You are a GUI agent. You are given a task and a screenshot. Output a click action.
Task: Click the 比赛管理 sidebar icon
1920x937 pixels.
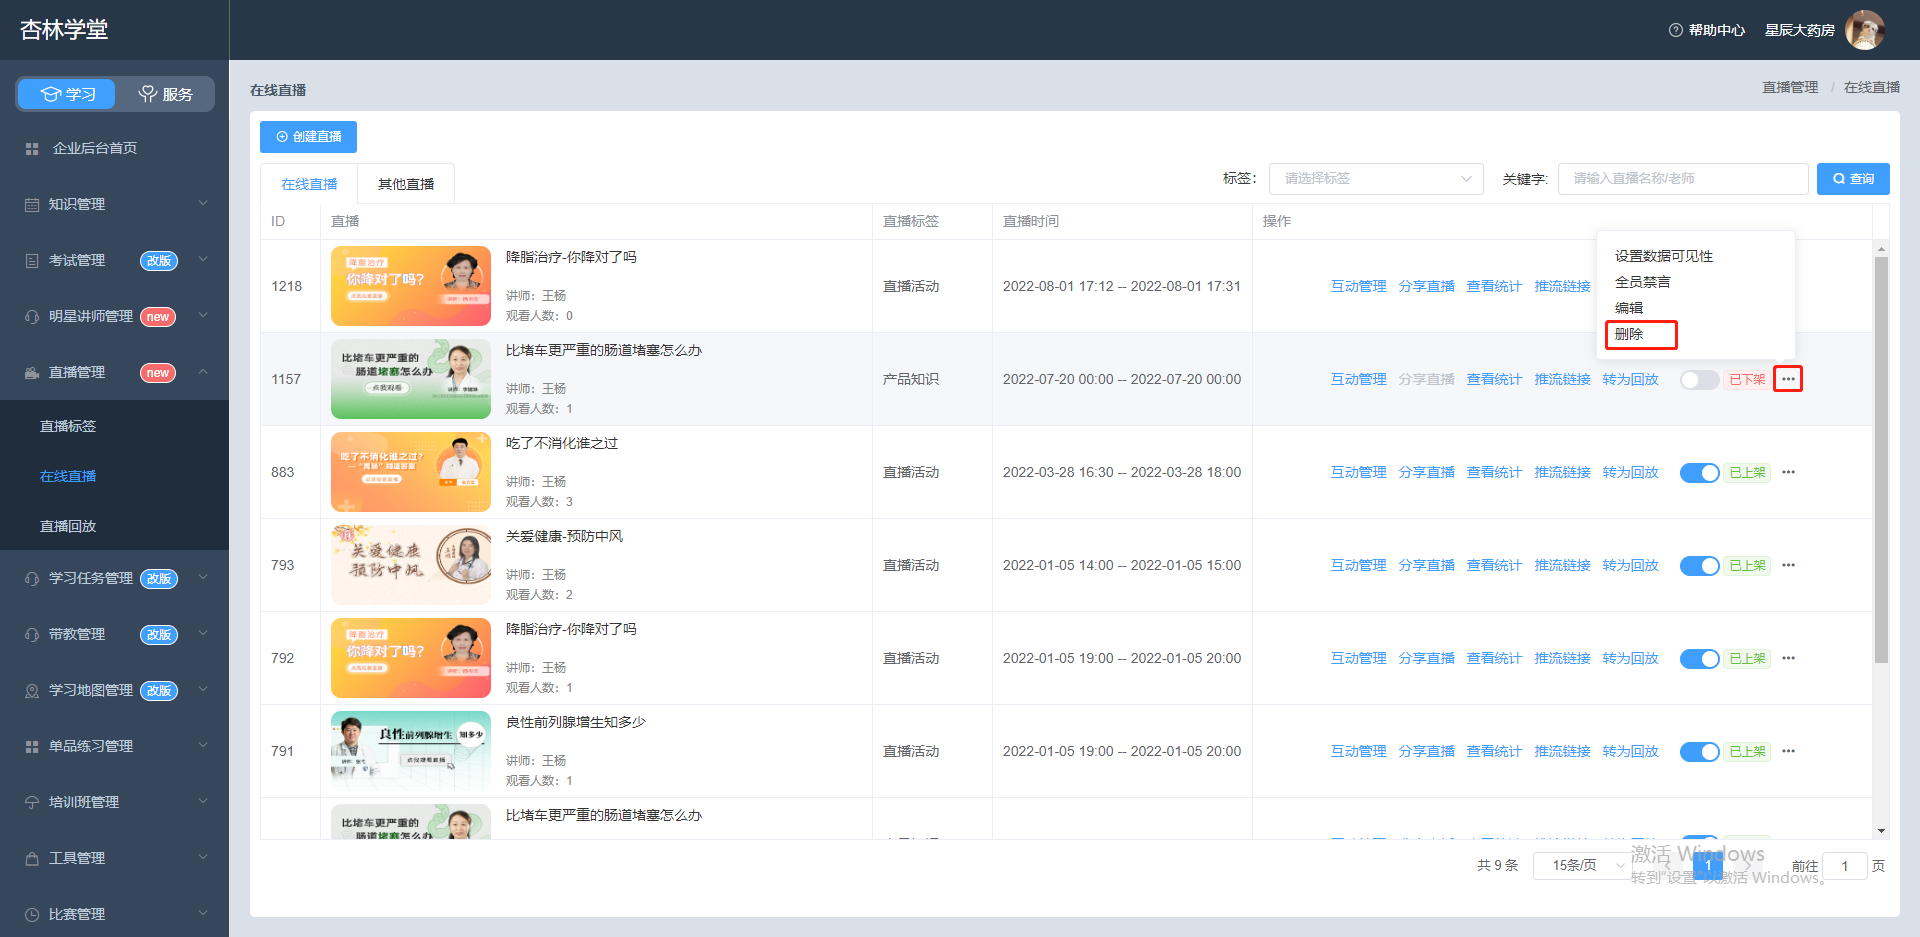point(32,914)
